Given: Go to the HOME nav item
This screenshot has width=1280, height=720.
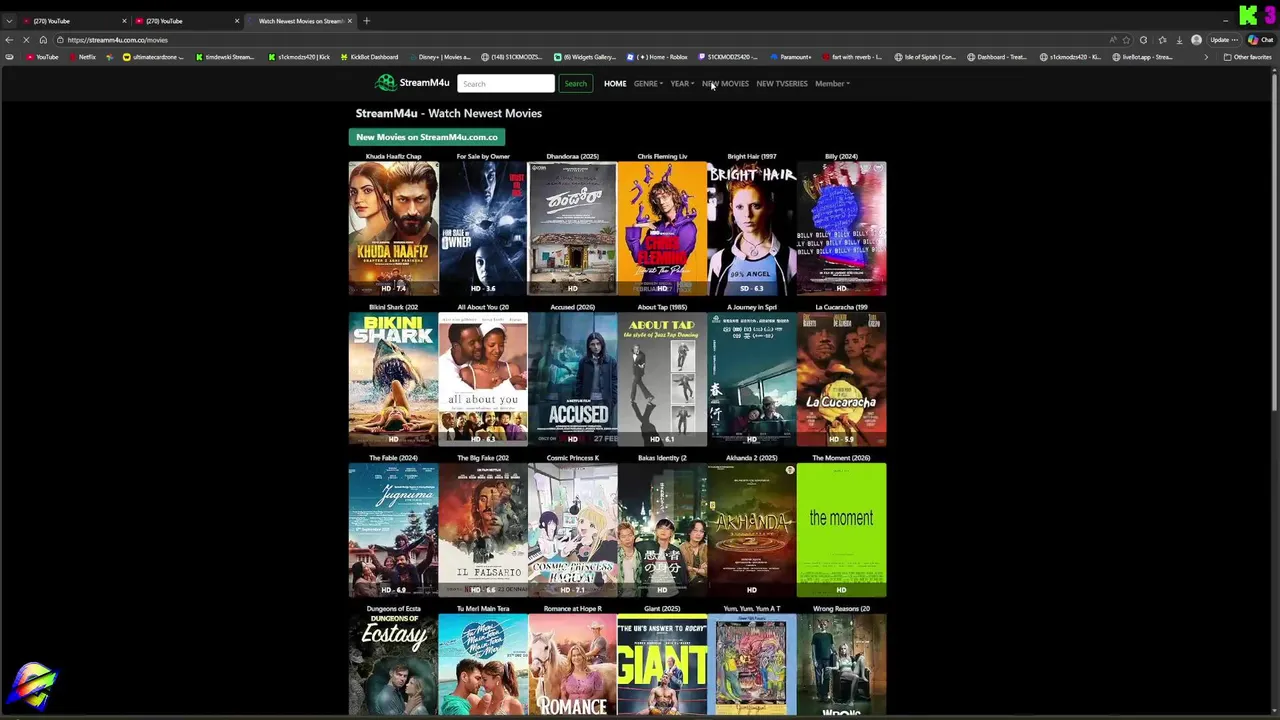Looking at the screenshot, I should tap(615, 84).
